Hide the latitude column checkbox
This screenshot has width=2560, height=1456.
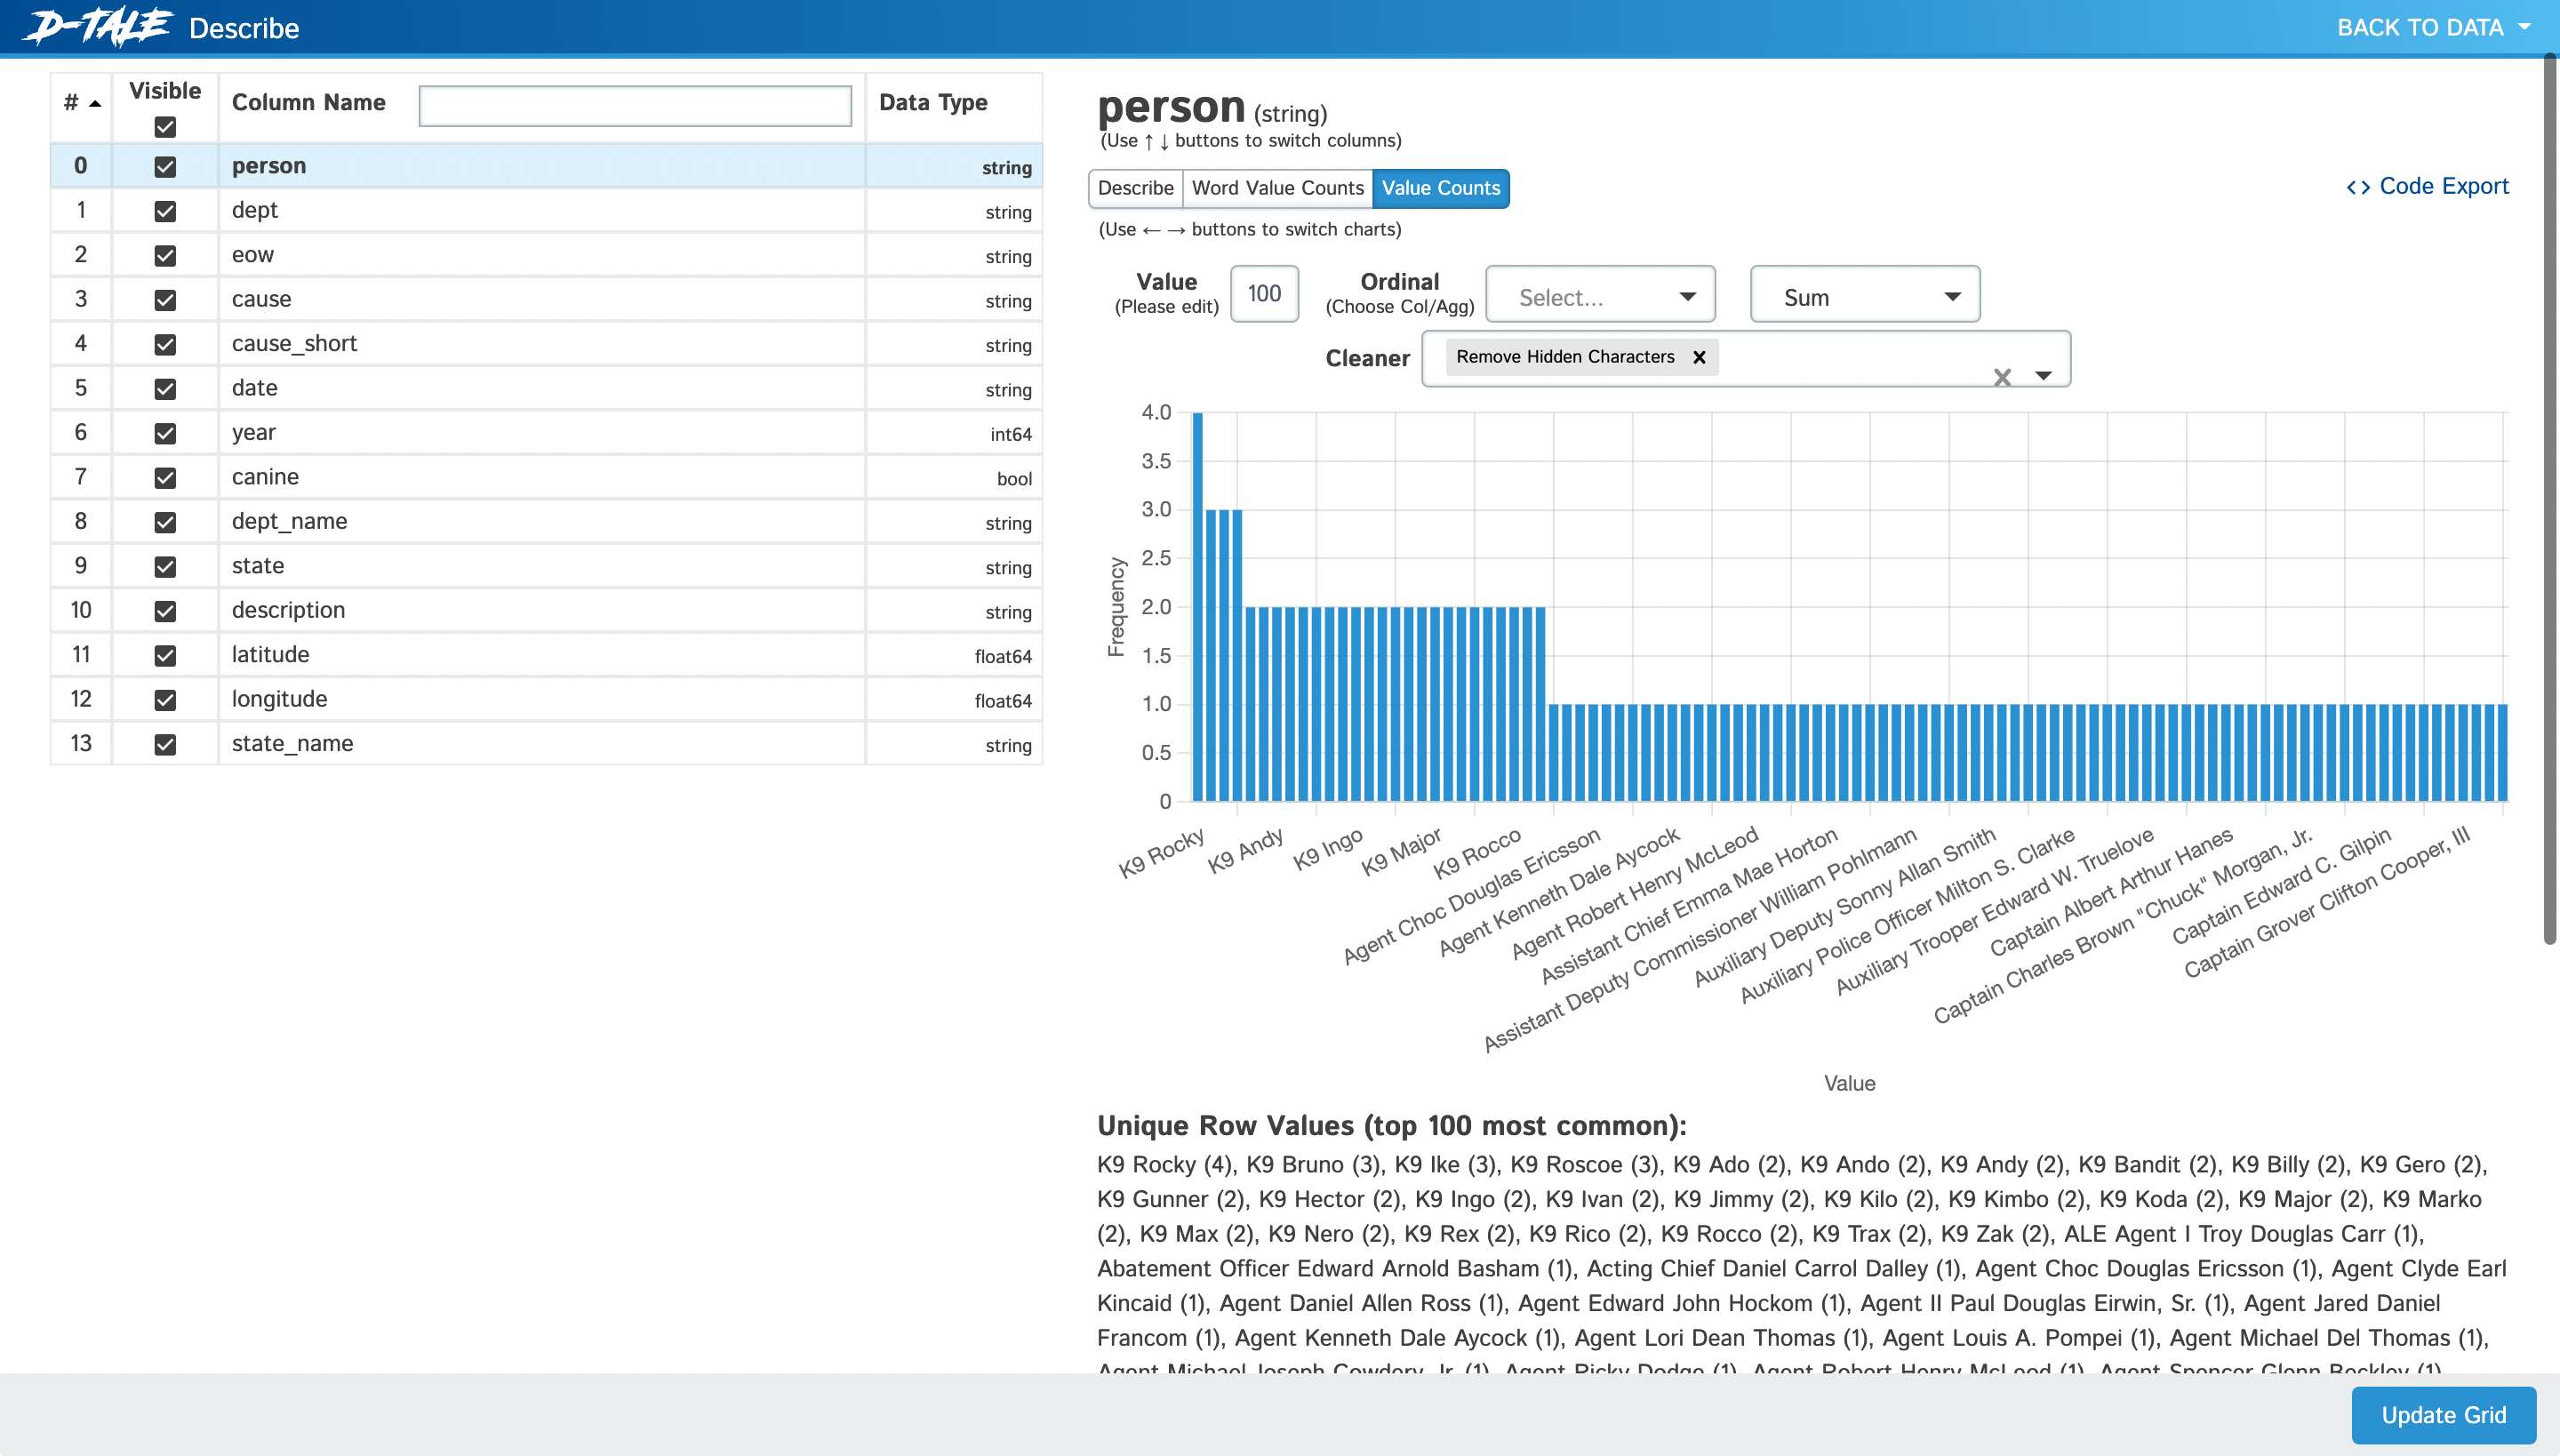pos(165,655)
